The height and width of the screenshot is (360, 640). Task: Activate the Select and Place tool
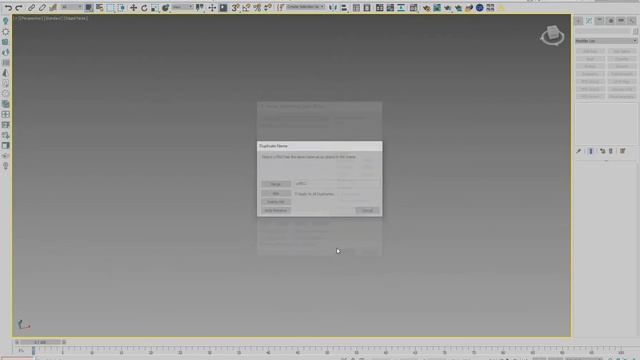coord(165,8)
